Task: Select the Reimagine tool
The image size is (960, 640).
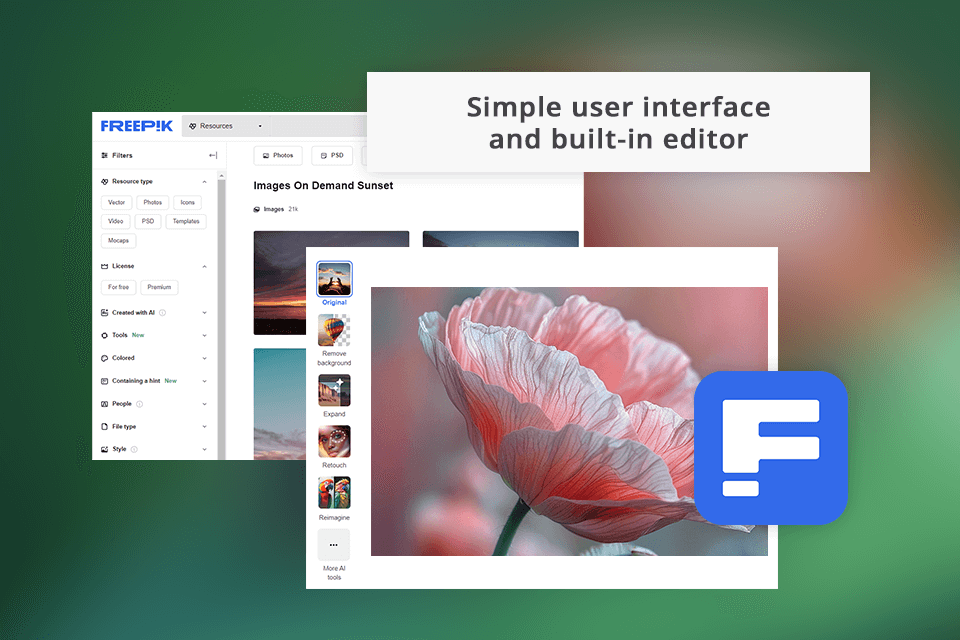Action: [x=334, y=499]
